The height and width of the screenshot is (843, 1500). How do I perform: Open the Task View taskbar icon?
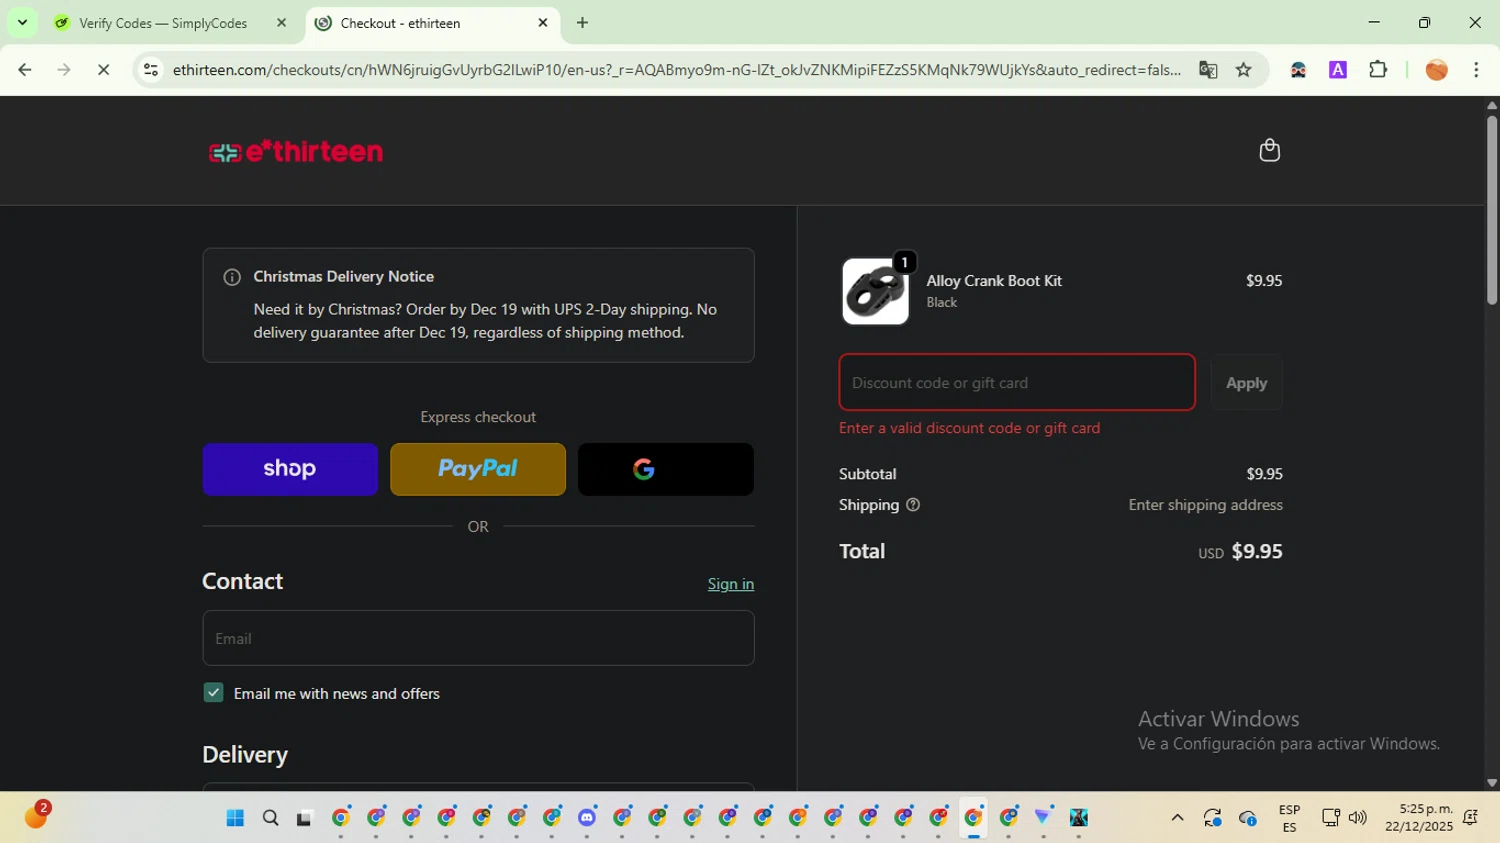[304, 818]
